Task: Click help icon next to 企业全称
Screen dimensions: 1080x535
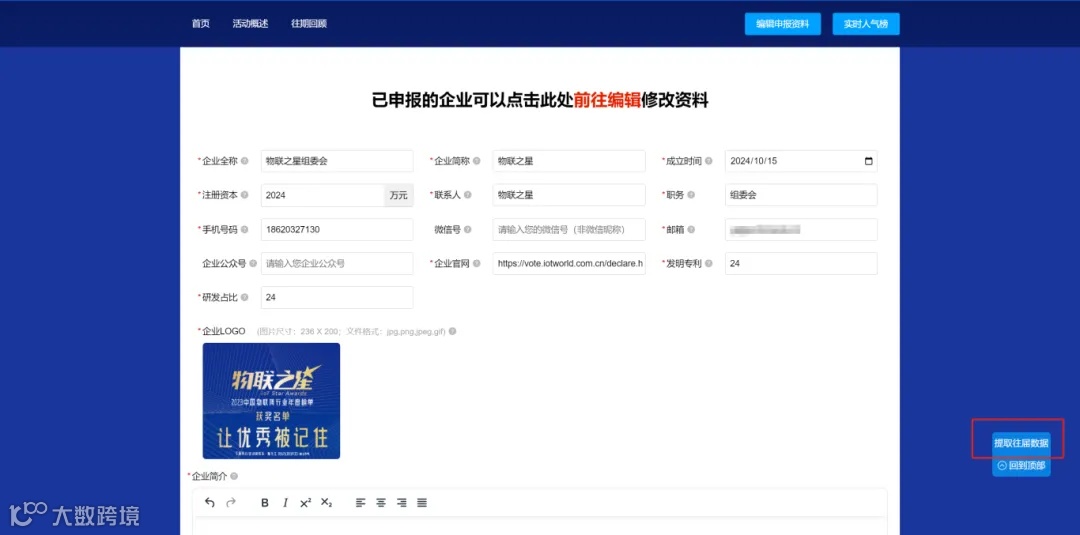Action: (x=245, y=161)
